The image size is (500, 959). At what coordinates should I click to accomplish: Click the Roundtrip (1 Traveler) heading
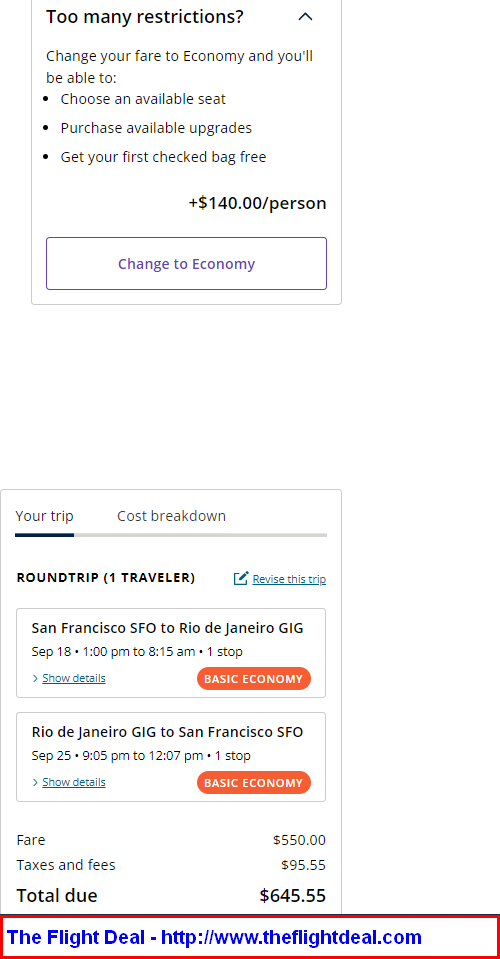106,578
